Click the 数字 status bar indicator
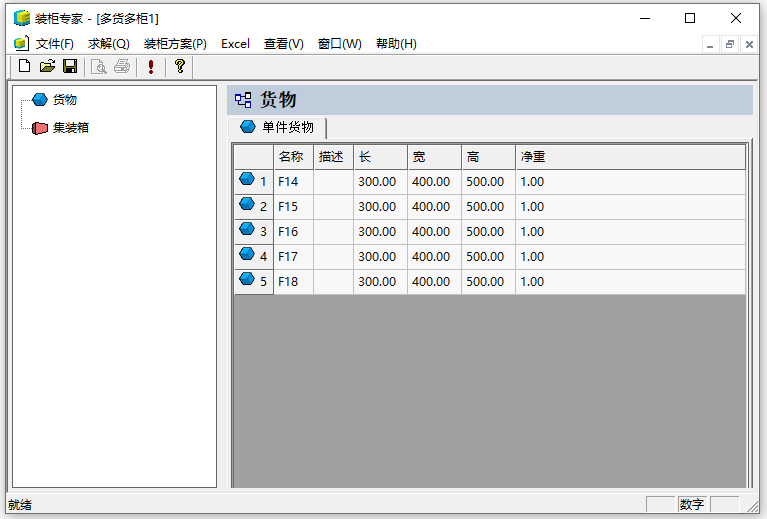The height and width of the screenshot is (519, 767). point(692,504)
